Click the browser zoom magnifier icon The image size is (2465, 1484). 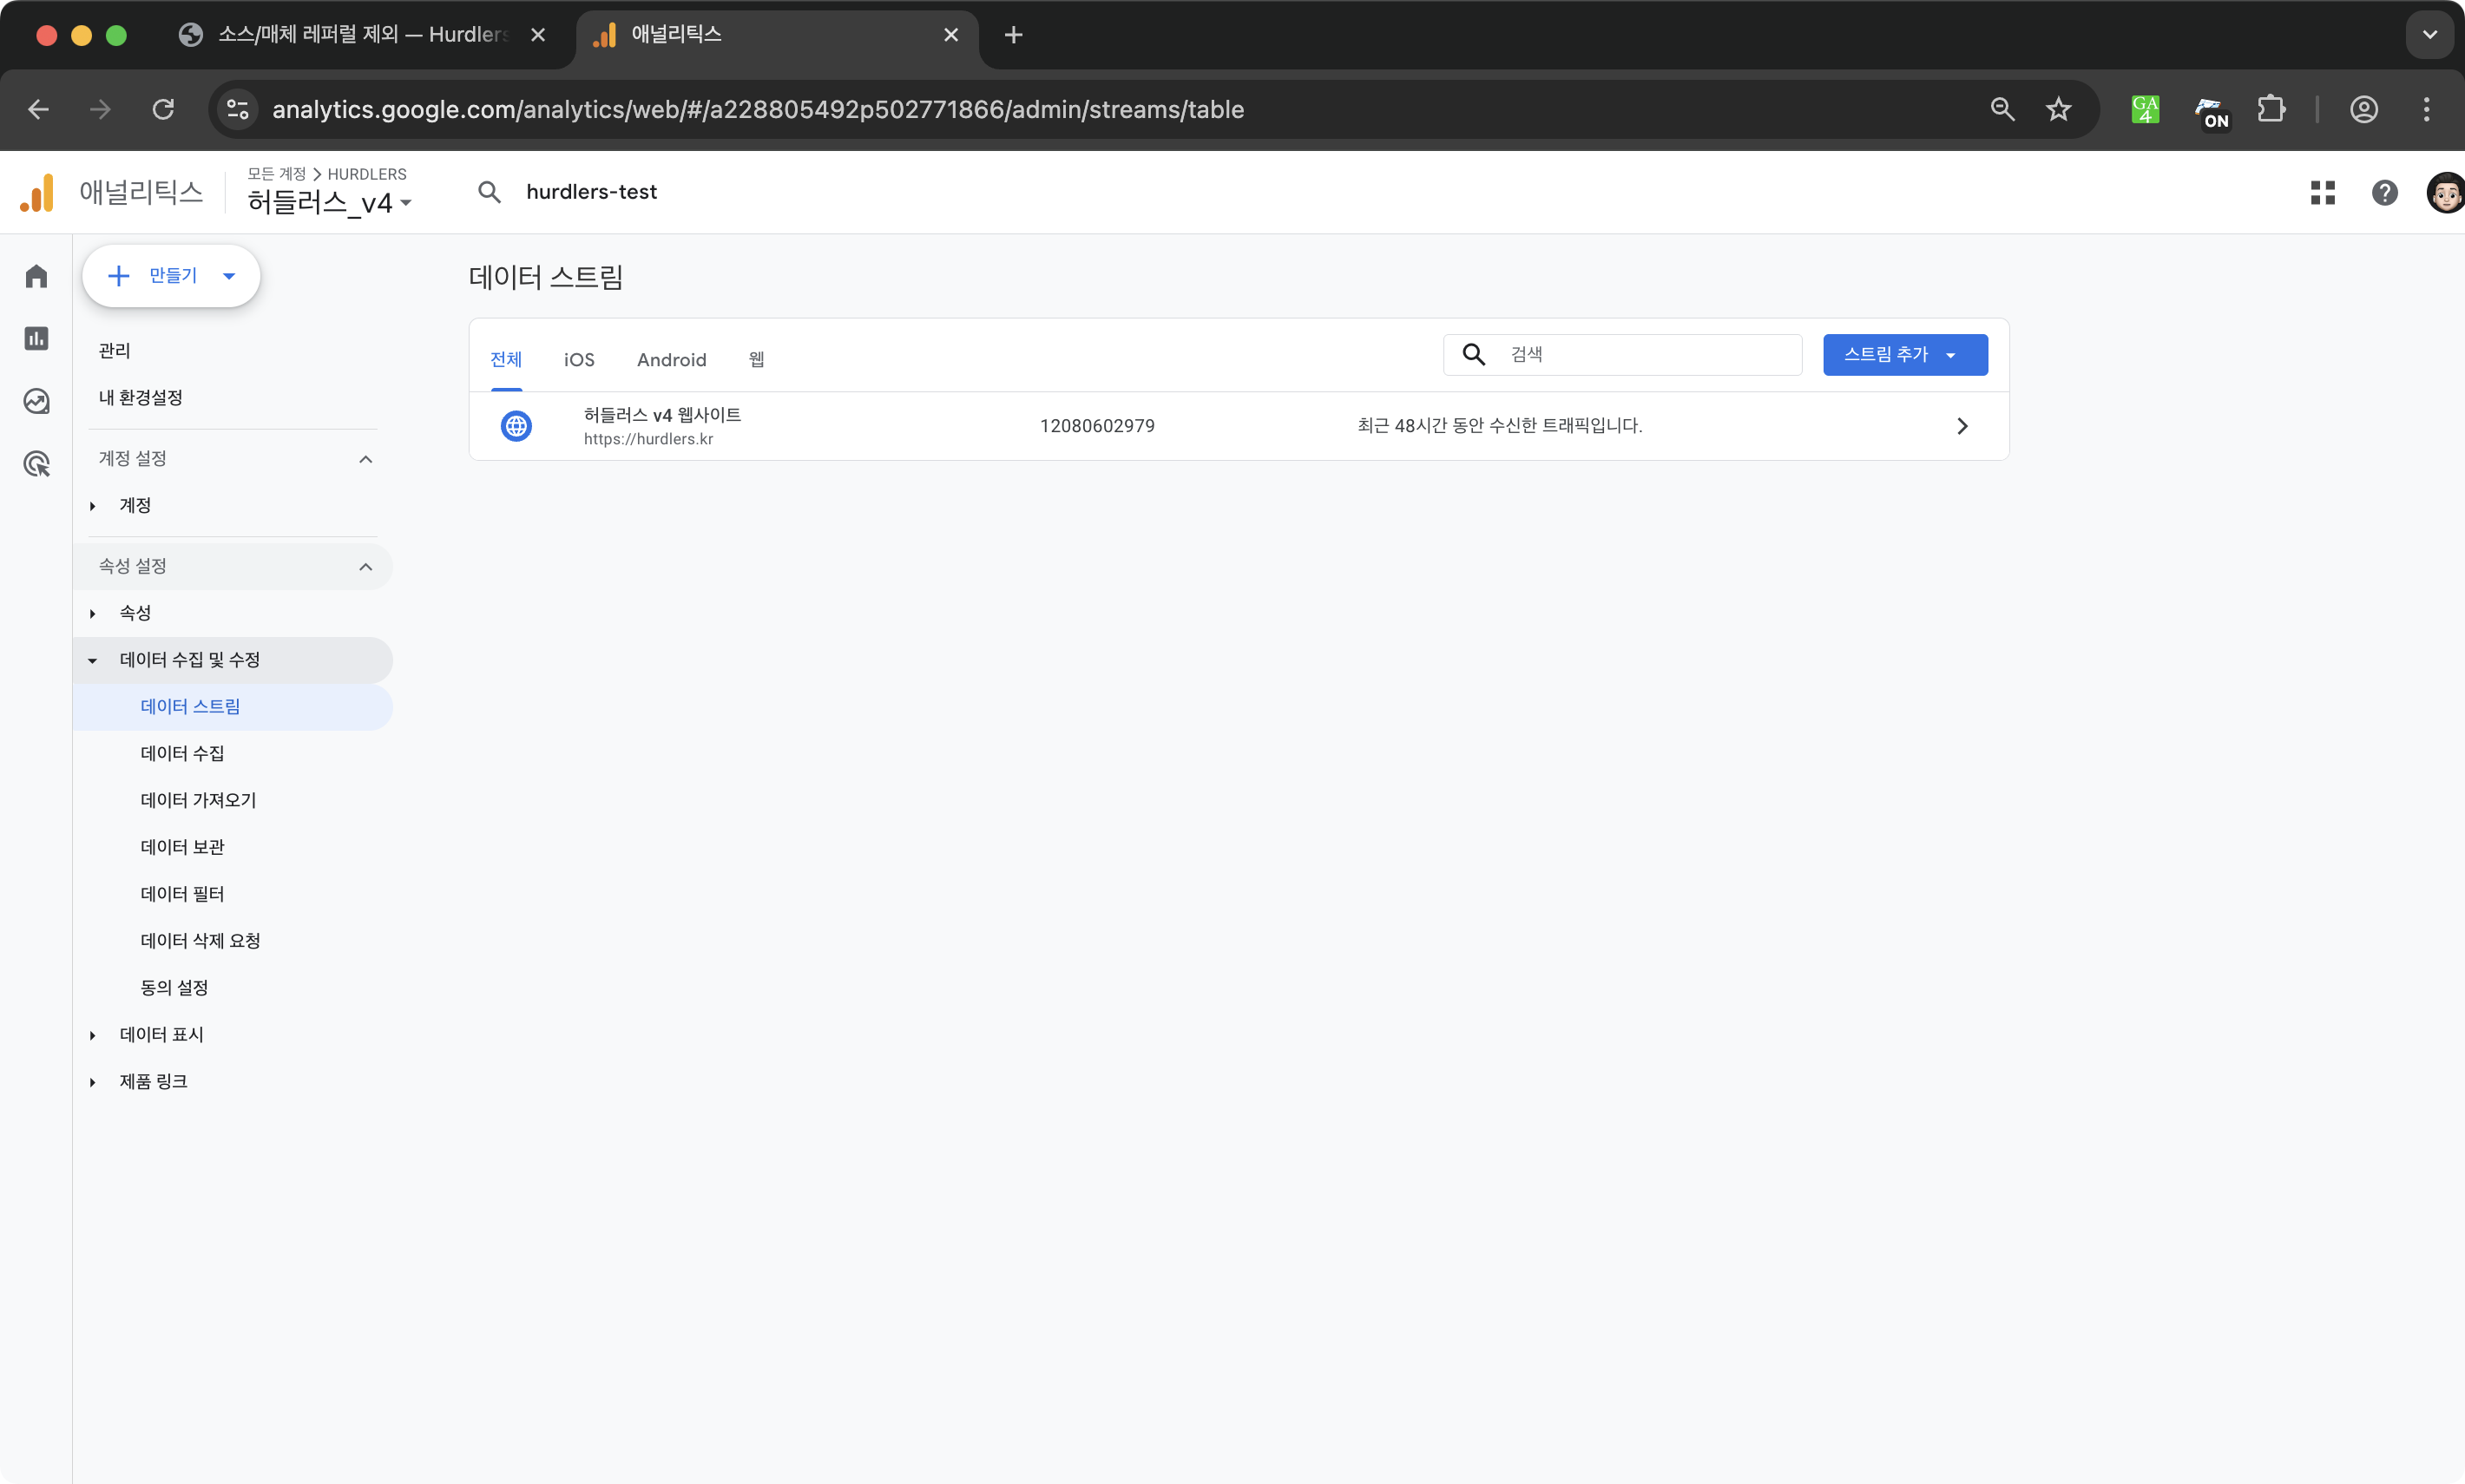pyautogui.click(x=2002, y=109)
